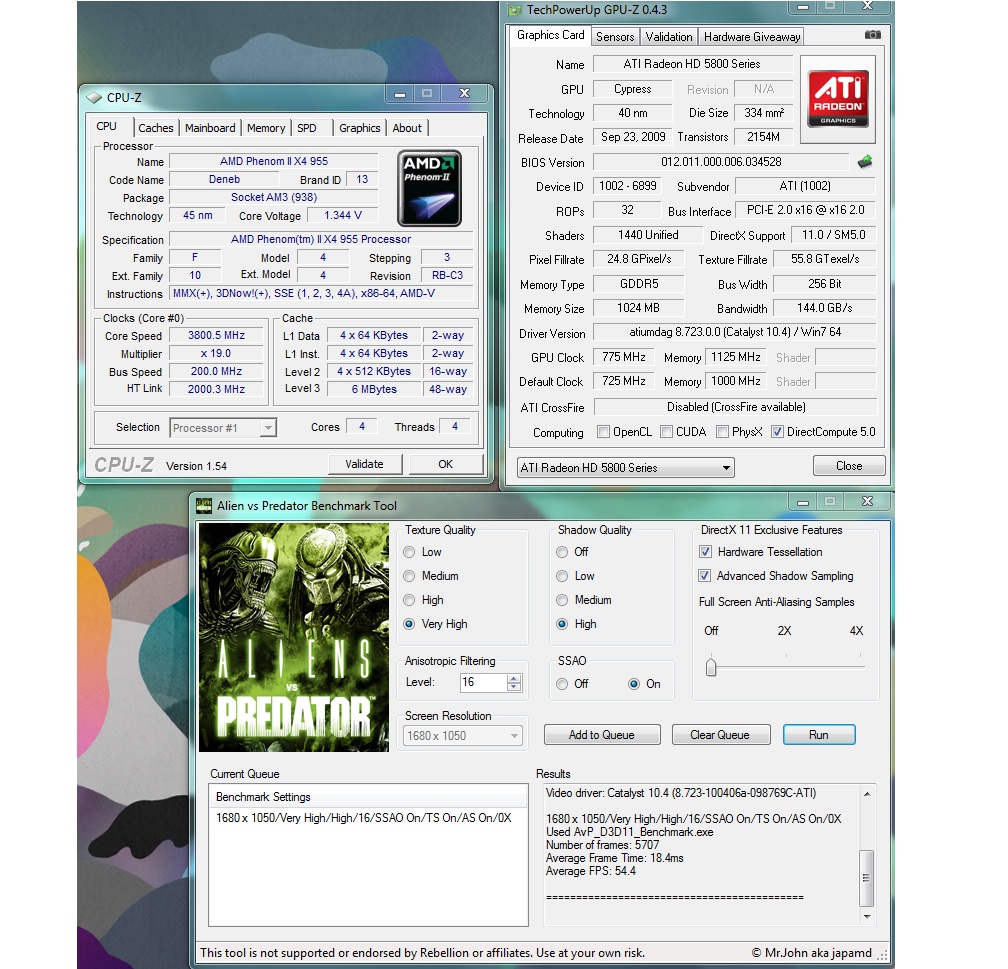The width and height of the screenshot is (1008, 969).
Task: Click the Alien vs Predator Benchmark Tool title icon
Action: 204,505
